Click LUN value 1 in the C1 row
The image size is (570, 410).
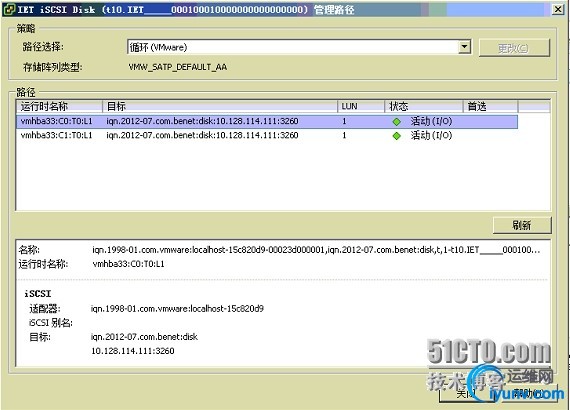(344, 135)
